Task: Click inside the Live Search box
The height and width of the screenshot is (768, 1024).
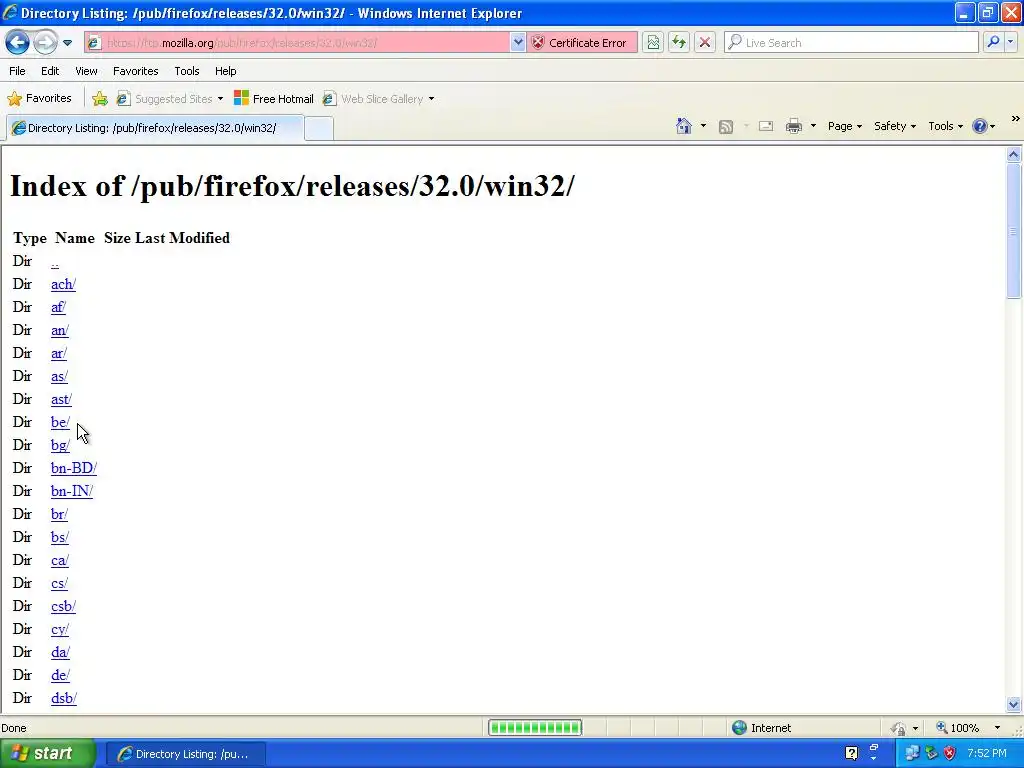Action: (852, 43)
